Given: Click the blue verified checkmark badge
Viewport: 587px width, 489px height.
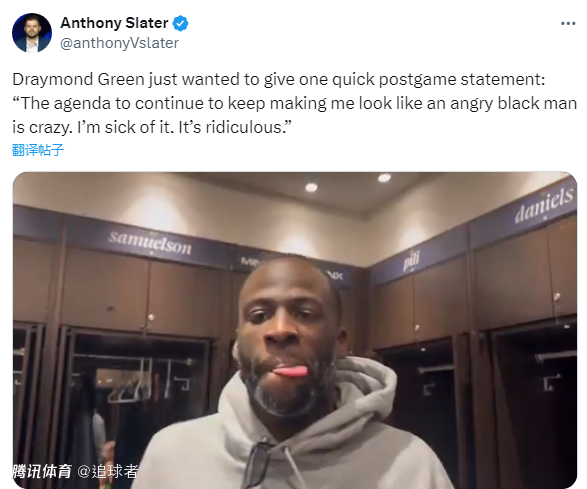Looking at the screenshot, I should tap(180, 23).
